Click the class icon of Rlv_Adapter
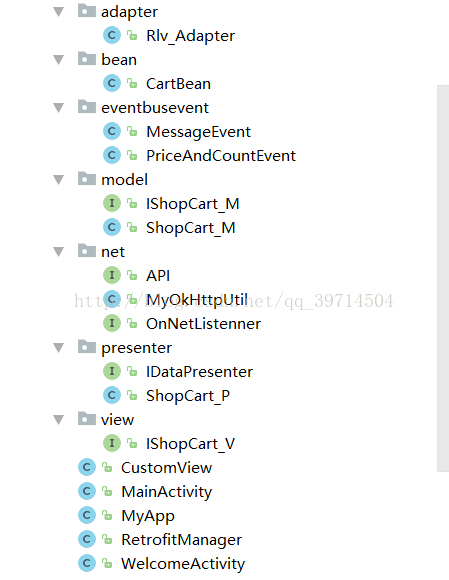The height and width of the screenshot is (580, 449). (x=112, y=36)
